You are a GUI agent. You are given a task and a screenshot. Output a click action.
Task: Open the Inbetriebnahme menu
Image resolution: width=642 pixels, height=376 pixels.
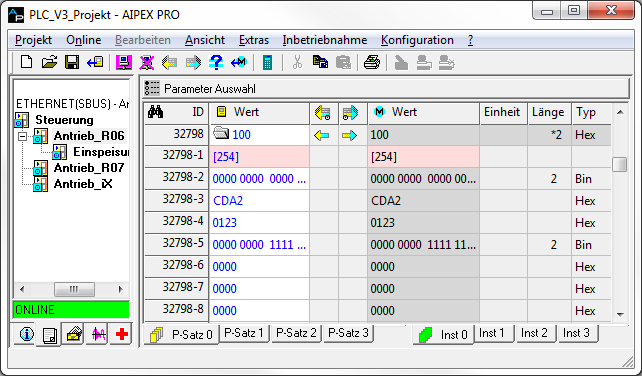[x=325, y=40]
